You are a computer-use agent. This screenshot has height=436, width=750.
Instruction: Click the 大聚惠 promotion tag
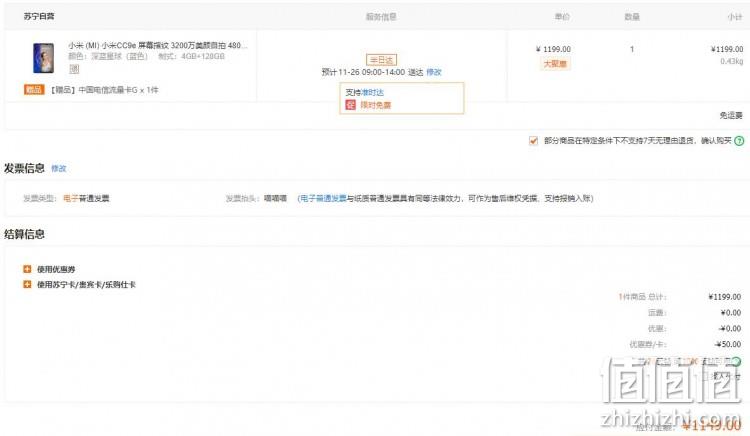(555, 64)
